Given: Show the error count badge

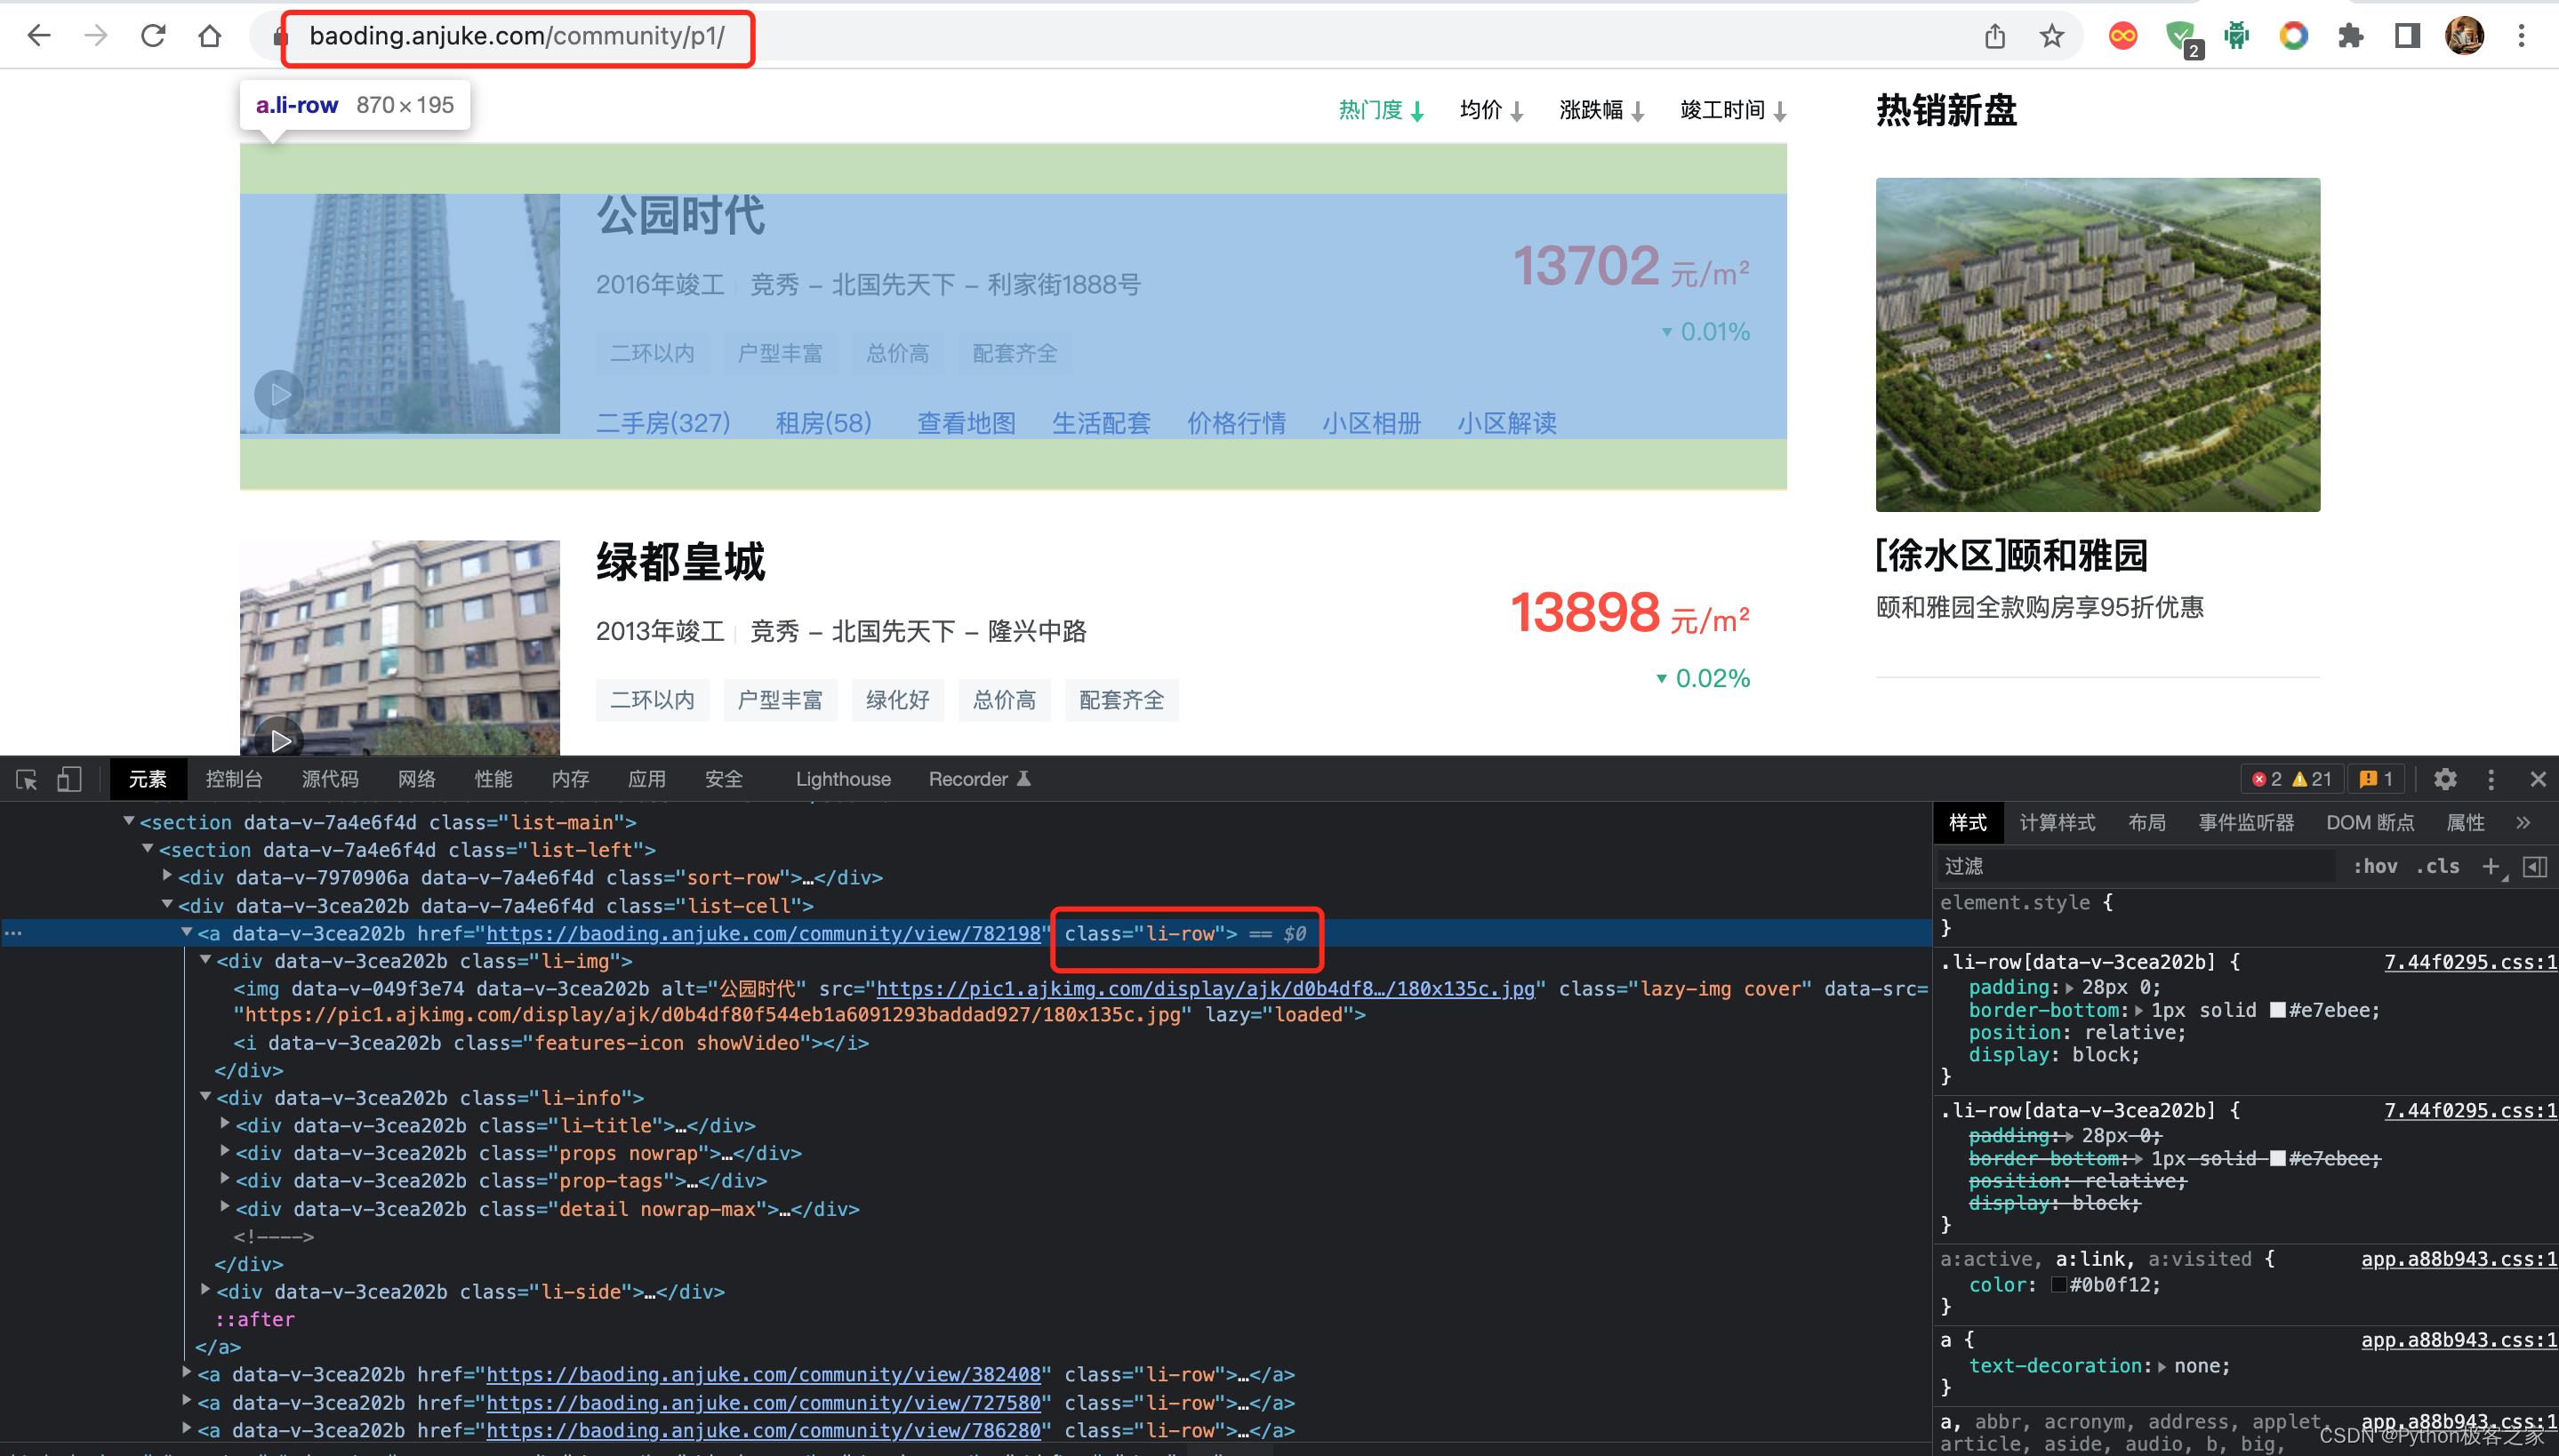Looking at the screenshot, I should [2267, 779].
